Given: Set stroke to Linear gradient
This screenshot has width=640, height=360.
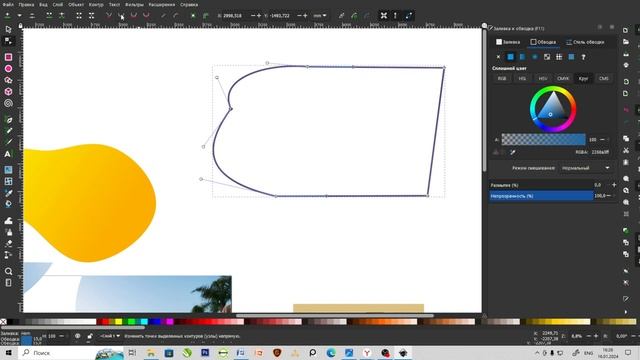Looking at the screenshot, I should 522,57.
